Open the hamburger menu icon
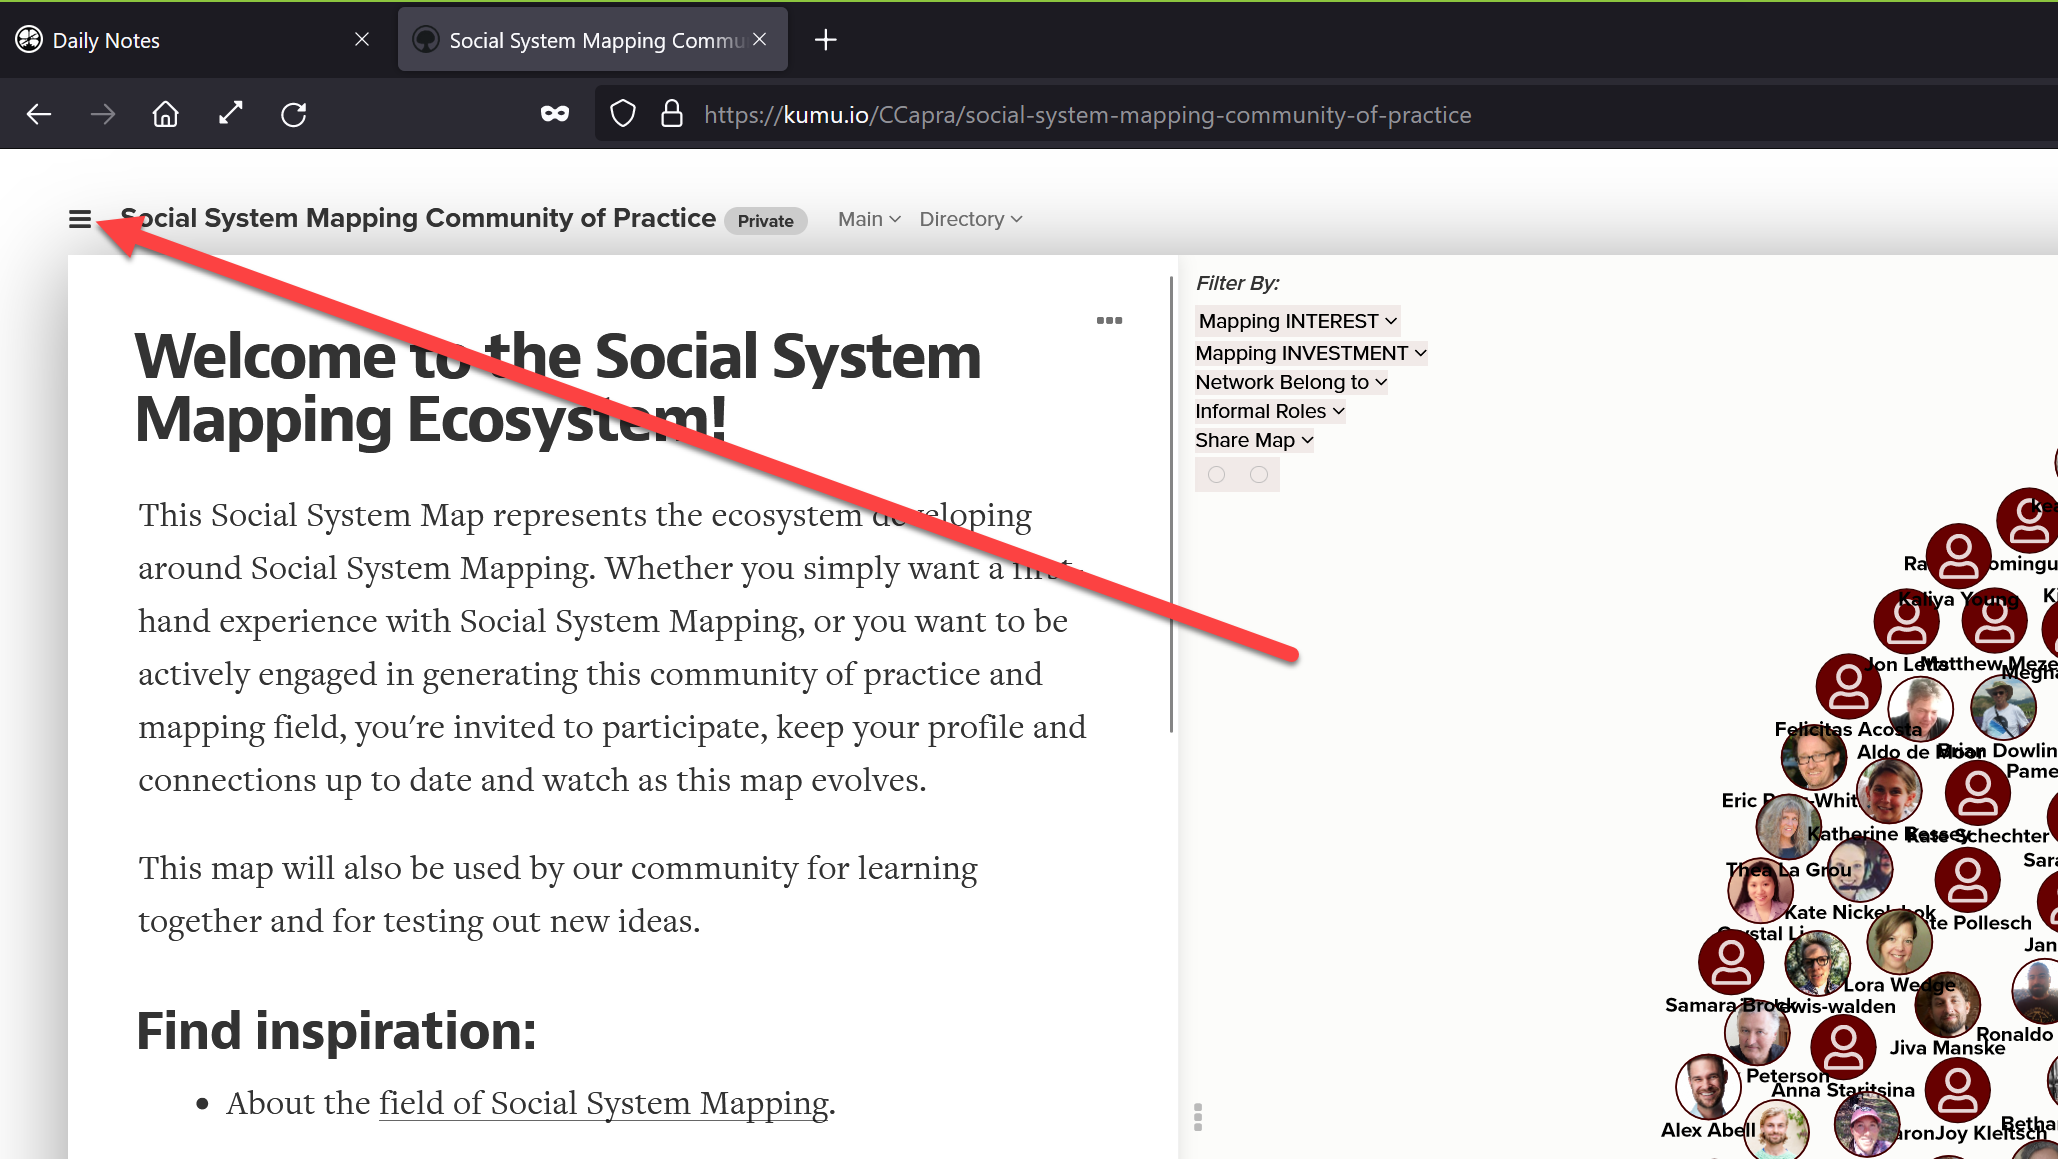Viewport: 2058px width, 1159px height. [80, 219]
